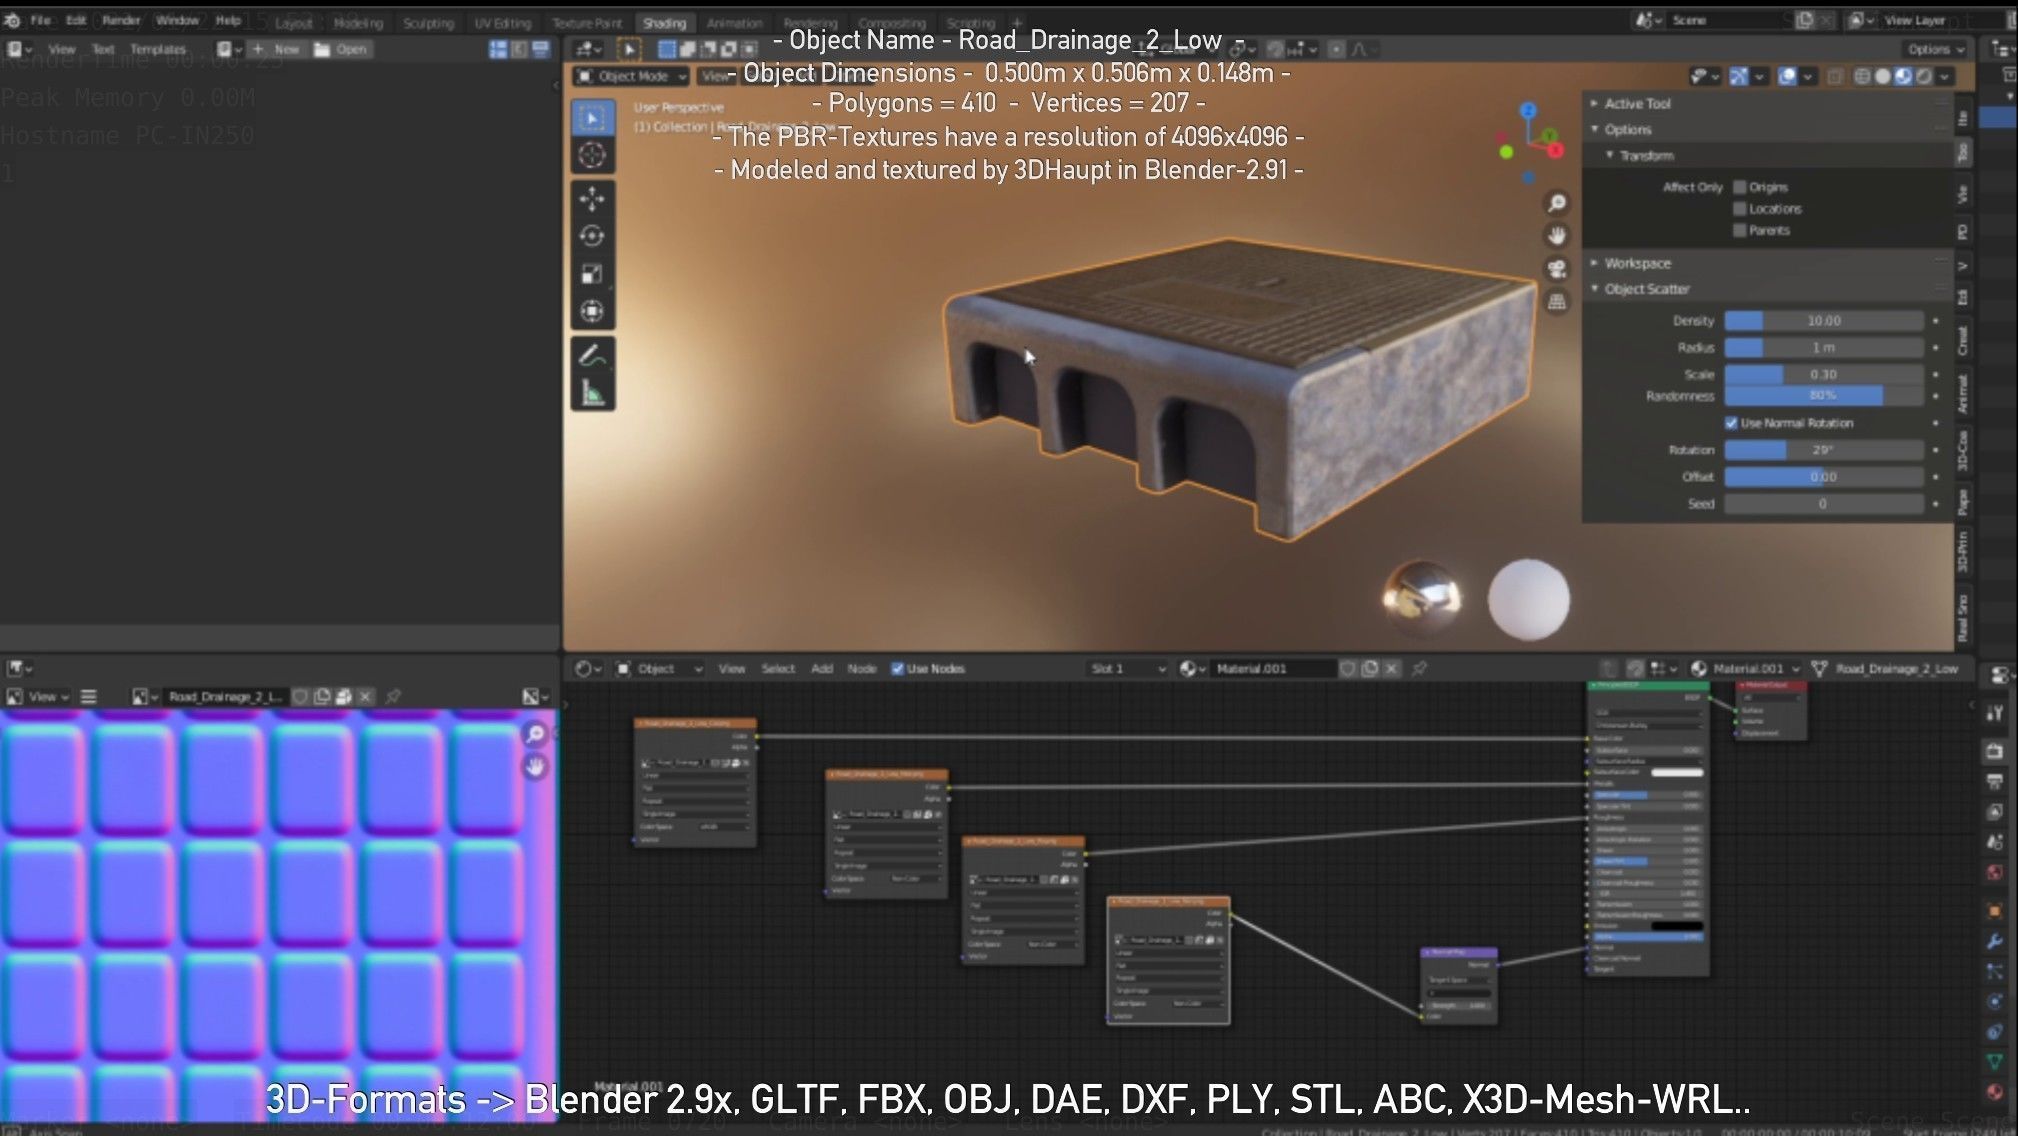Zoom icon in the image editor
Screen dimensions: 2018x1136
coord(535,735)
